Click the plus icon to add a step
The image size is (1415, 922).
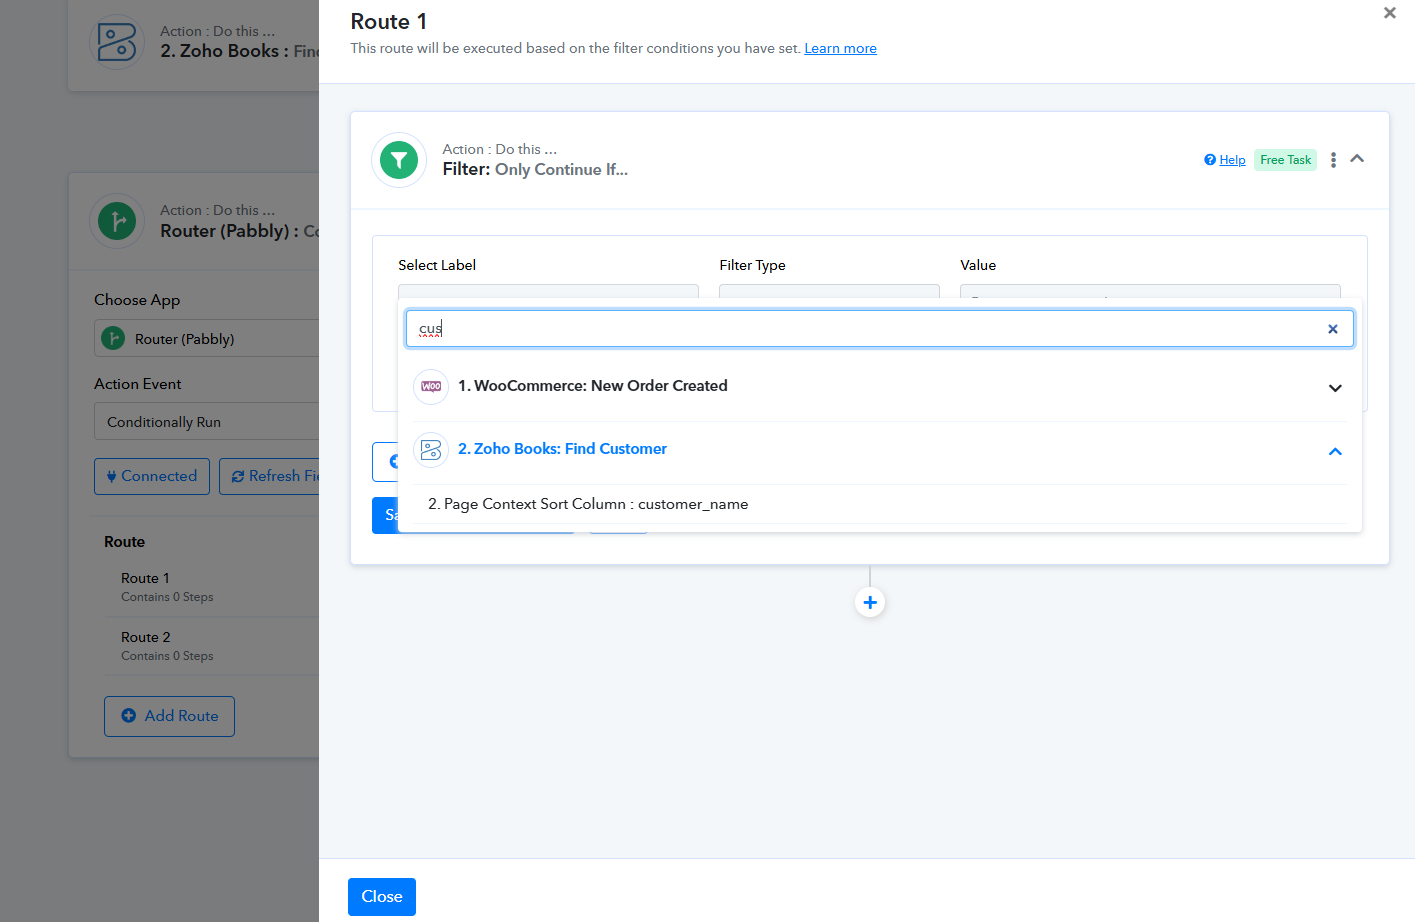870,602
